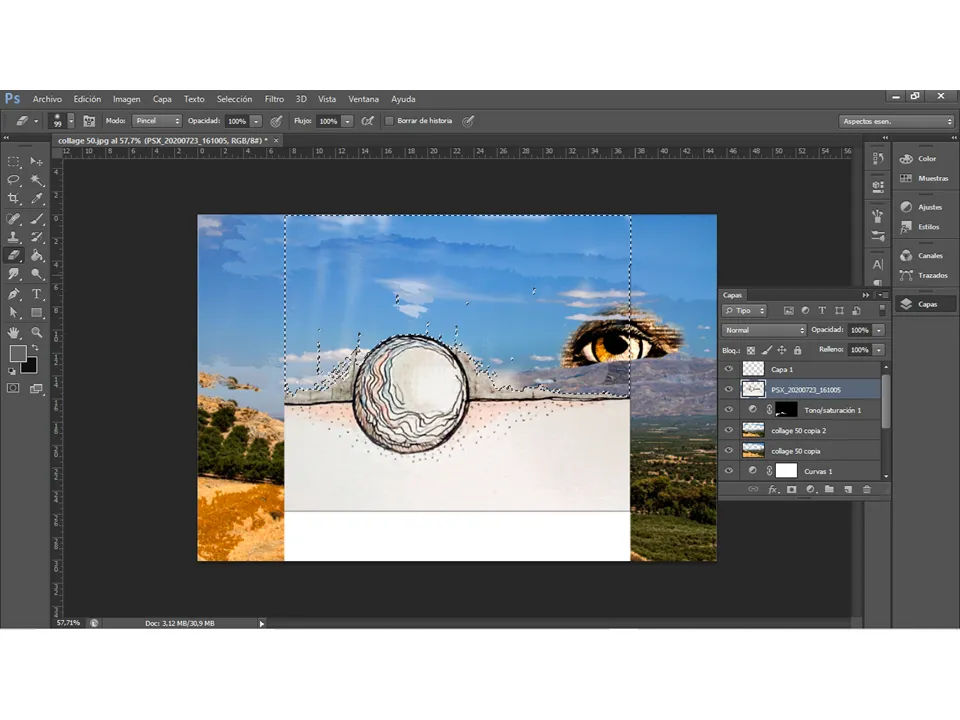Select the History Brush tool
The image size is (960, 720).
[x=37, y=237]
